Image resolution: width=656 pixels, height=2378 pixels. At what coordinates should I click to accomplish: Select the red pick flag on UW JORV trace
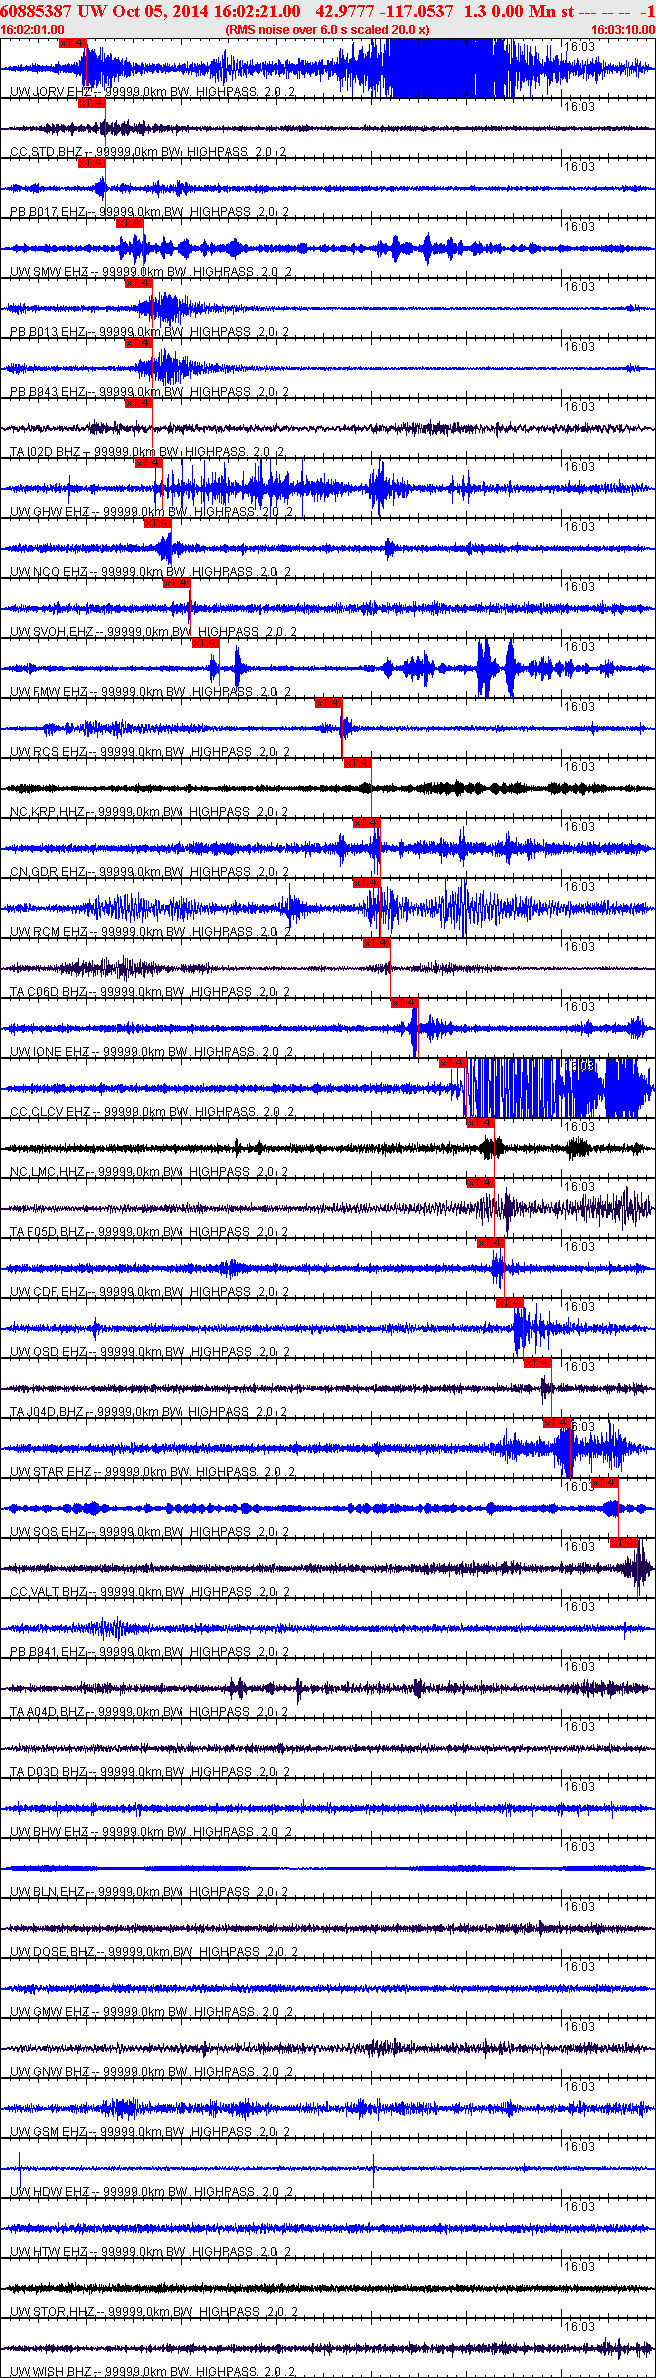[73, 43]
